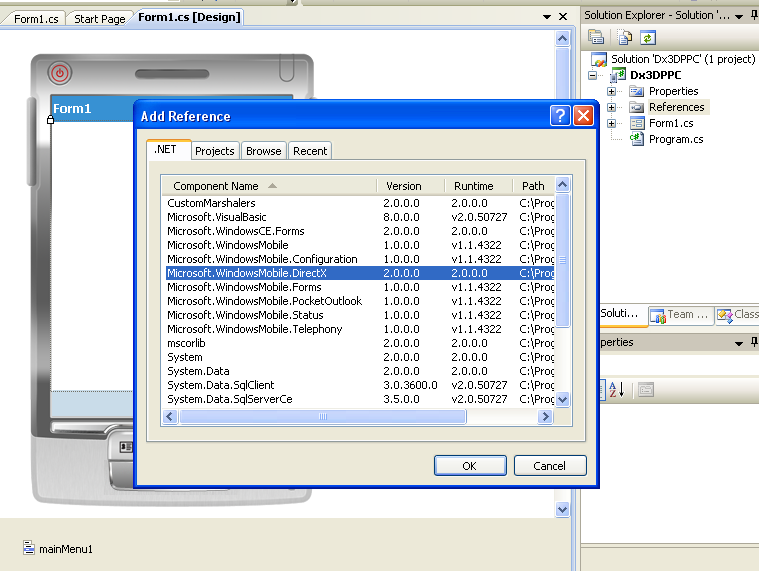Switch to the .NET tab
Viewport: 759px width, 571px height.
168,150
